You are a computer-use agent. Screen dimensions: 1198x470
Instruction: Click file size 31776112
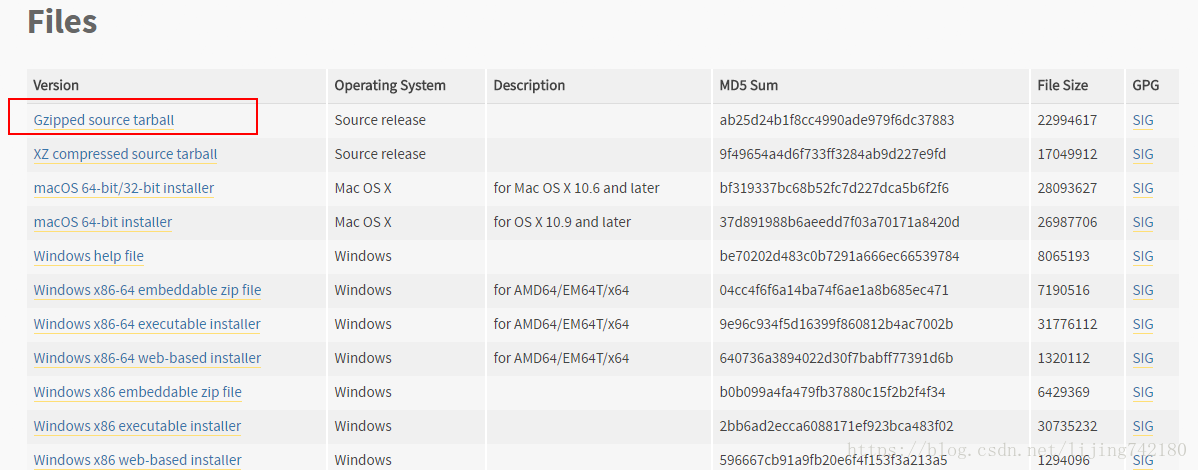[1067, 324]
